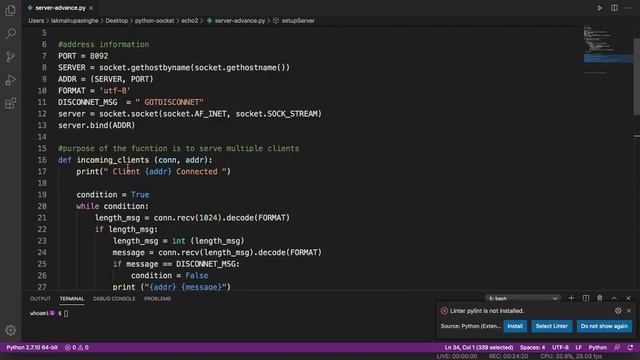Image resolution: width=640 pixels, height=360 pixels.
Task: Change encoding via UTF-8 status item
Action: pyautogui.click(x=560, y=348)
